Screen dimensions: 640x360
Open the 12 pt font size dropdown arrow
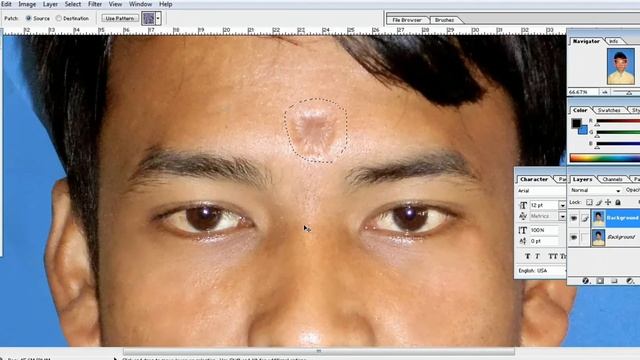pyautogui.click(x=562, y=205)
